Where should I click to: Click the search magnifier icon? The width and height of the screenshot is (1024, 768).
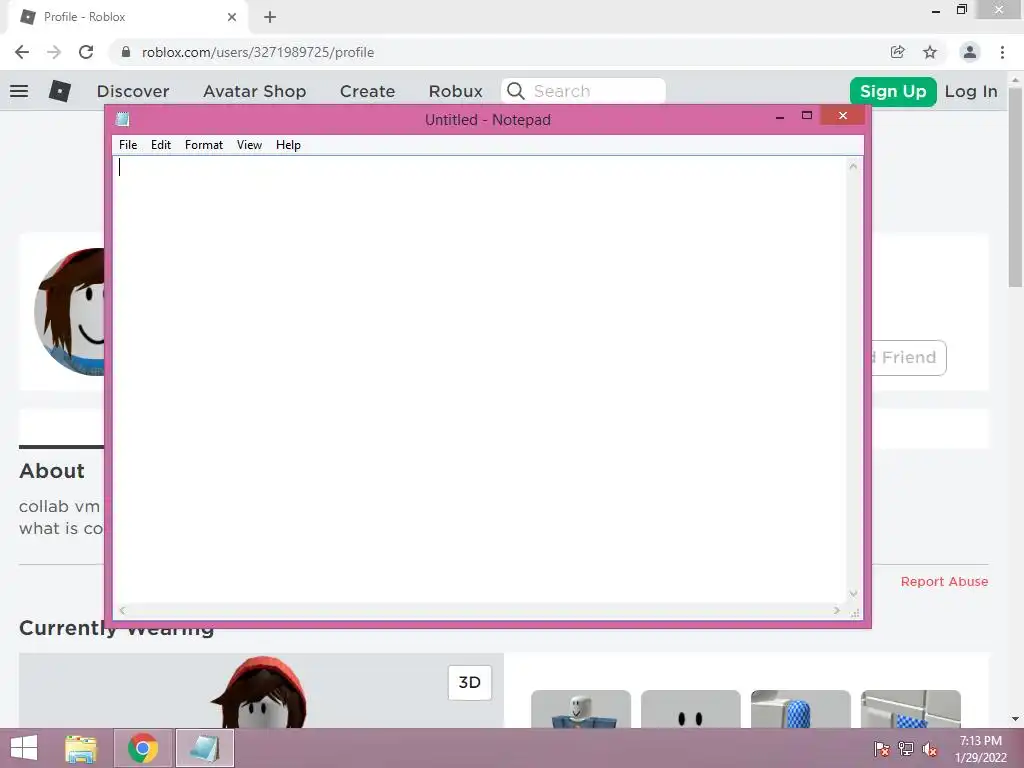tap(515, 91)
